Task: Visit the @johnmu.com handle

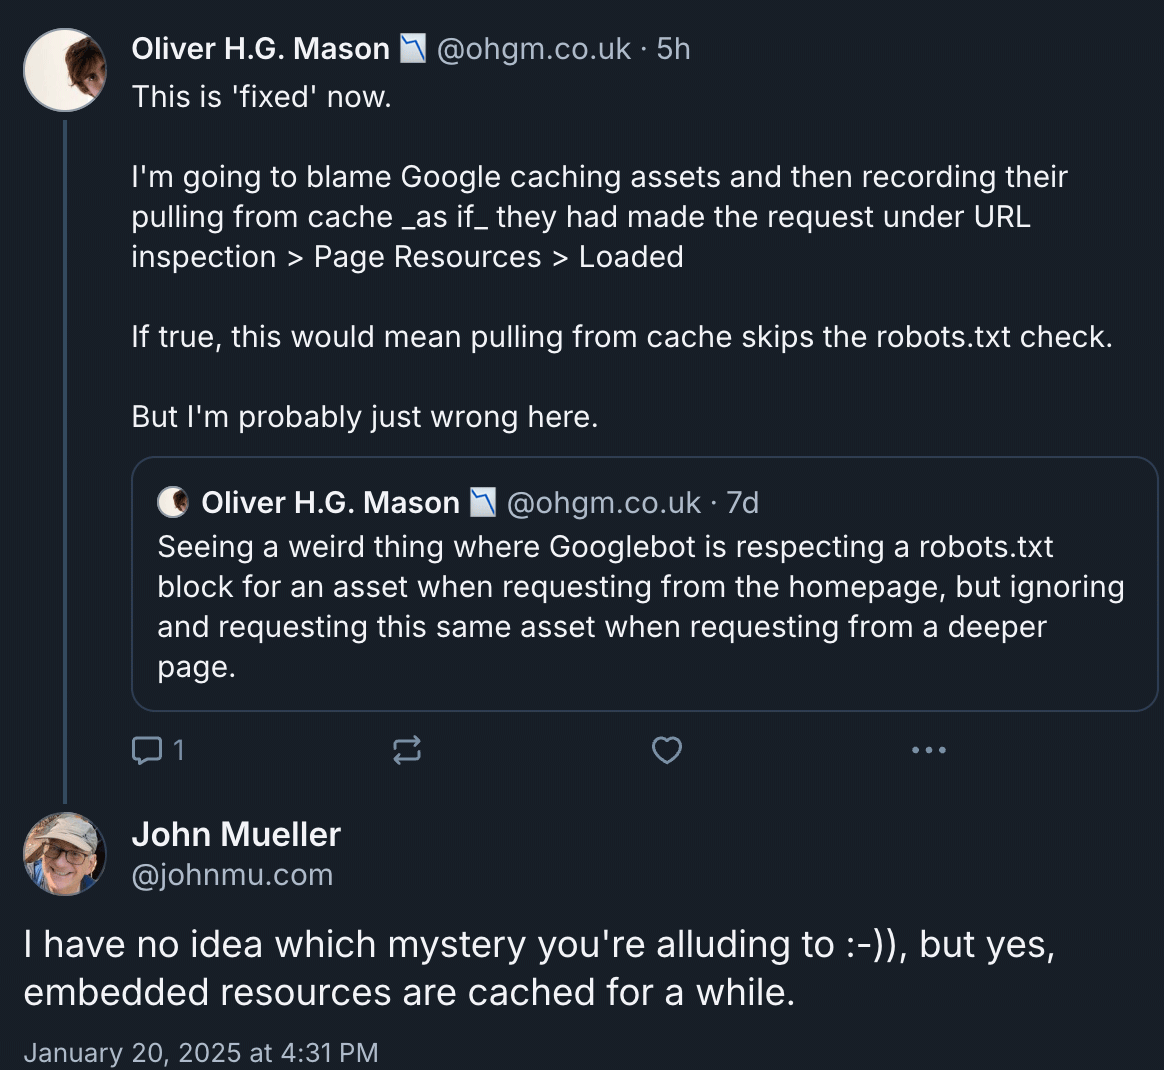Action: click(232, 874)
